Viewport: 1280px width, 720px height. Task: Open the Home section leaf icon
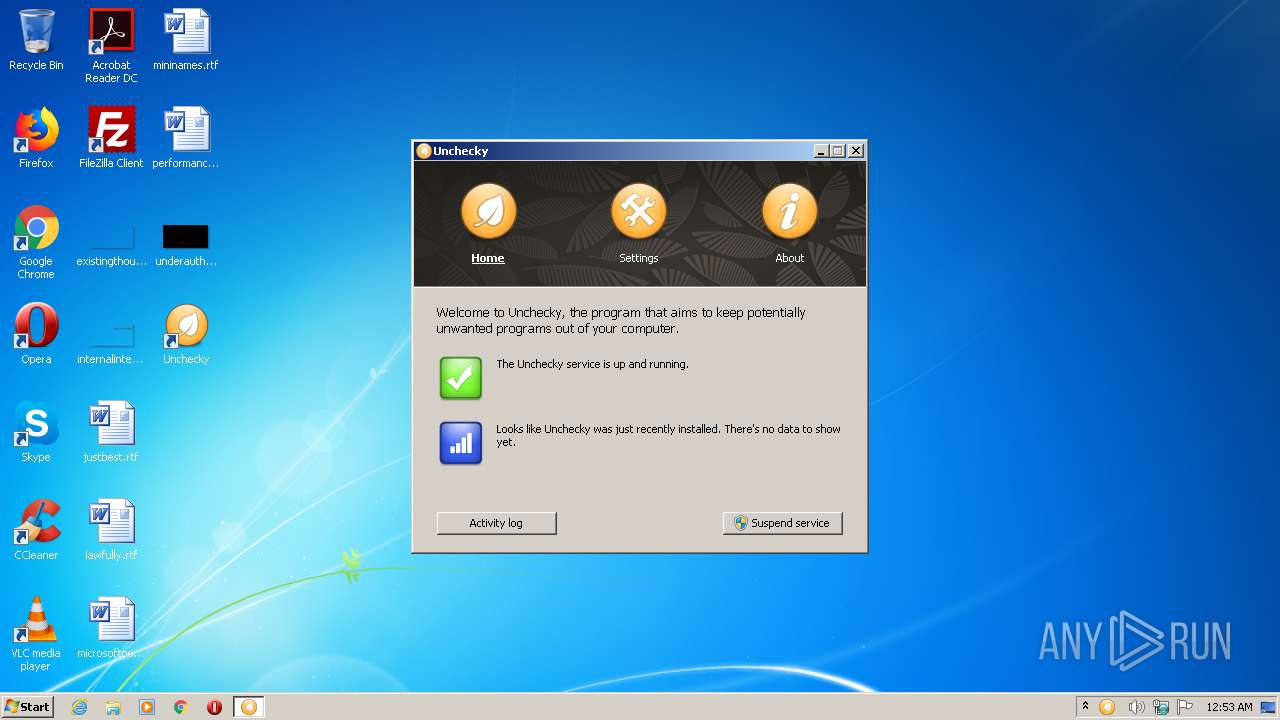(x=488, y=211)
